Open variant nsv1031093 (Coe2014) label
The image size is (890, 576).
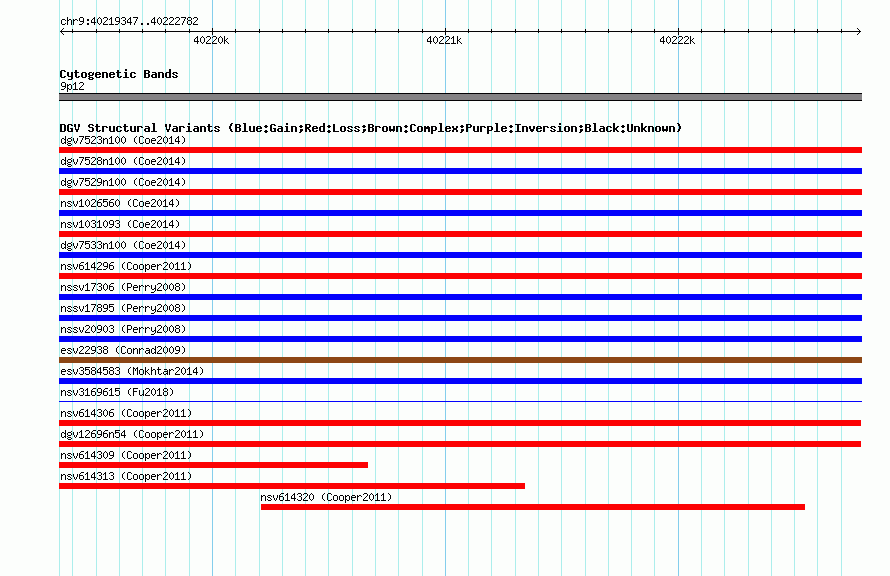point(120,224)
